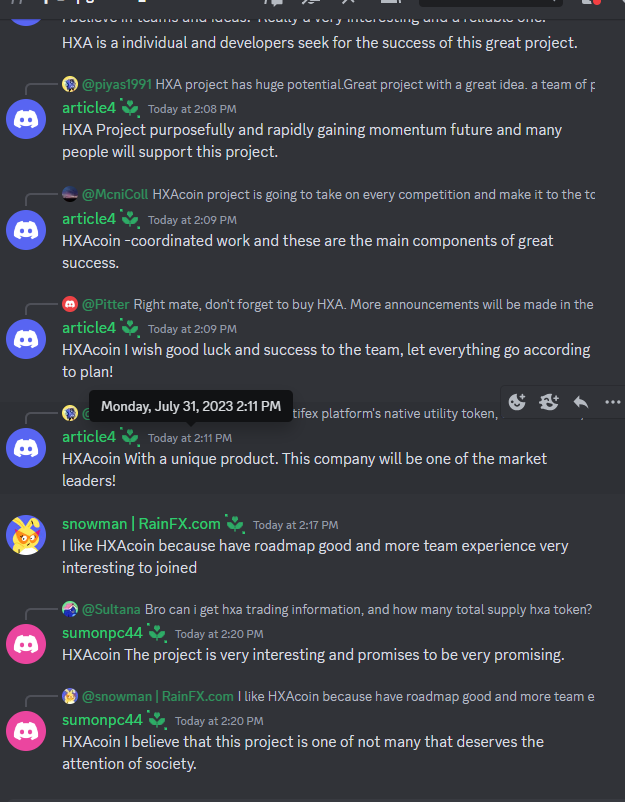Click the new member leaf badge beside snowman
The width and height of the screenshot is (625, 802).
235,524
